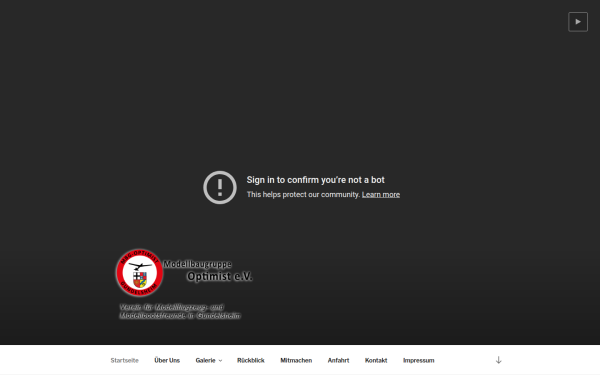Click the 'Sign in to confirm you're not a bot' text
This screenshot has width=600, height=375.
click(315, 180)
